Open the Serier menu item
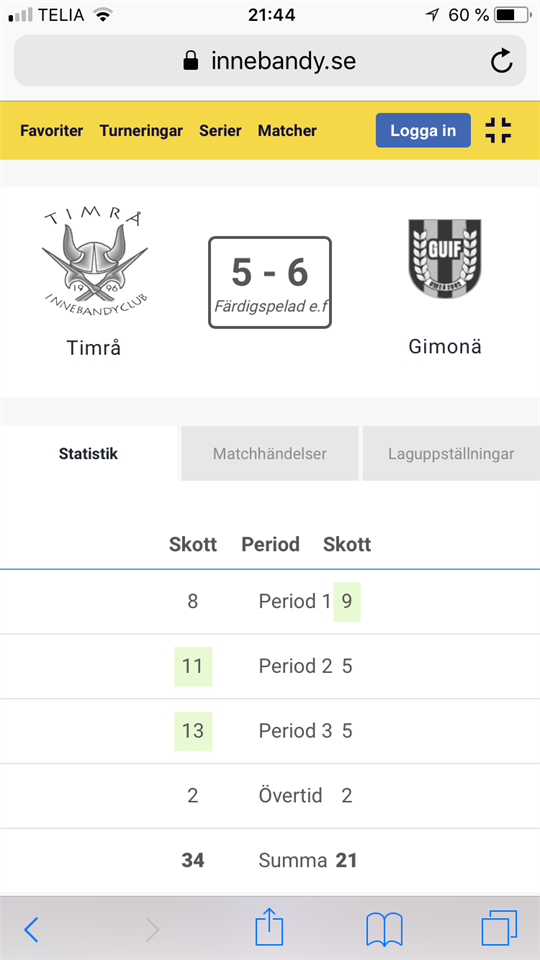540x960 pixels. pos(220,130)
